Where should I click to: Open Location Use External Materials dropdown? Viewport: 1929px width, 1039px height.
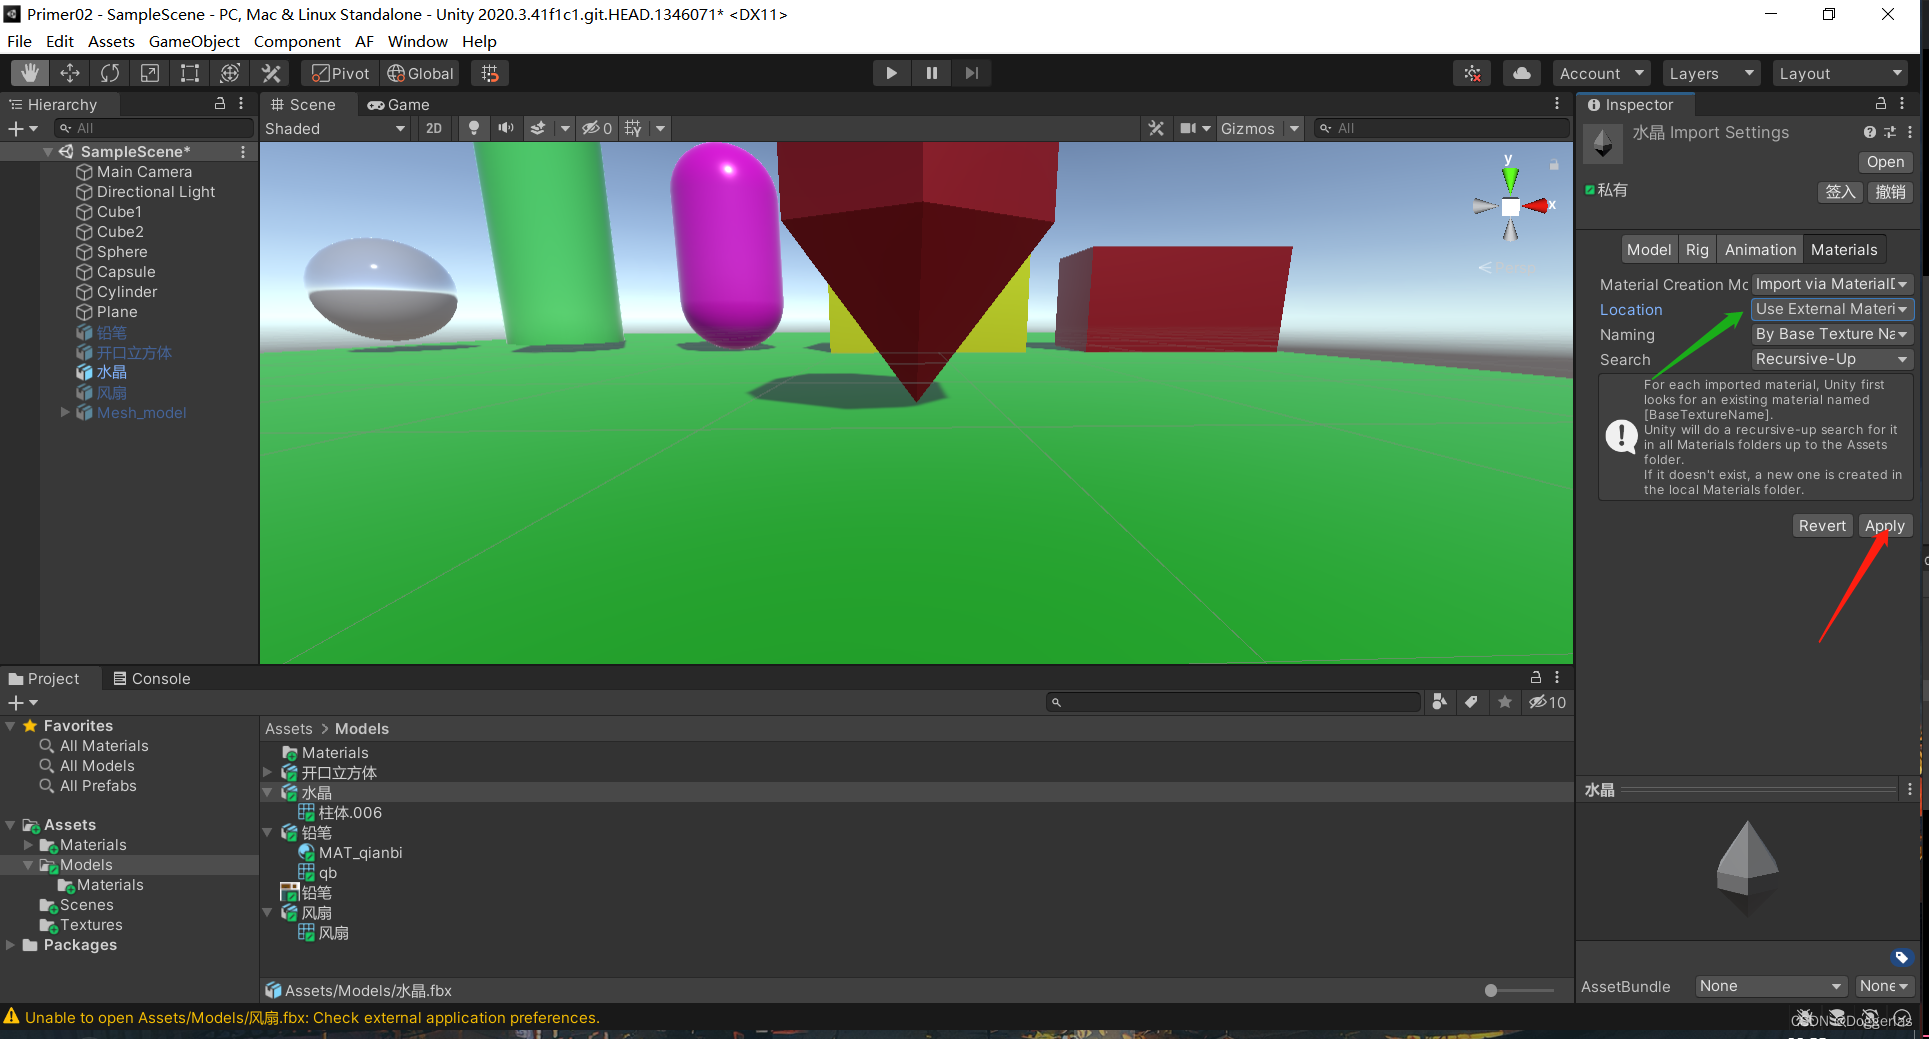coord(1832,309)
